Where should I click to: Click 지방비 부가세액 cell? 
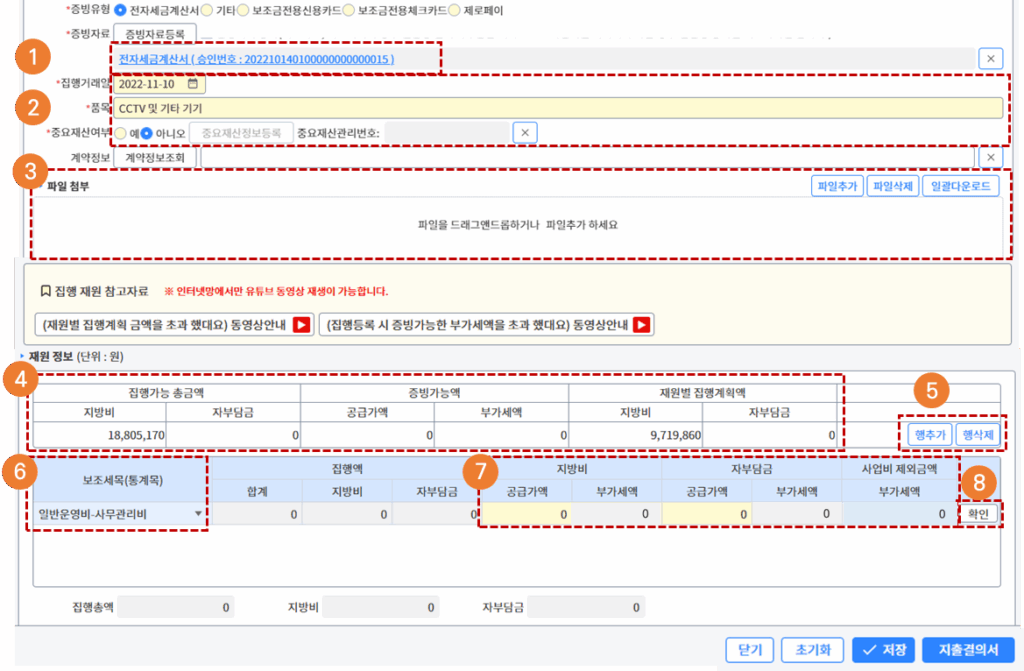[616, 514]
